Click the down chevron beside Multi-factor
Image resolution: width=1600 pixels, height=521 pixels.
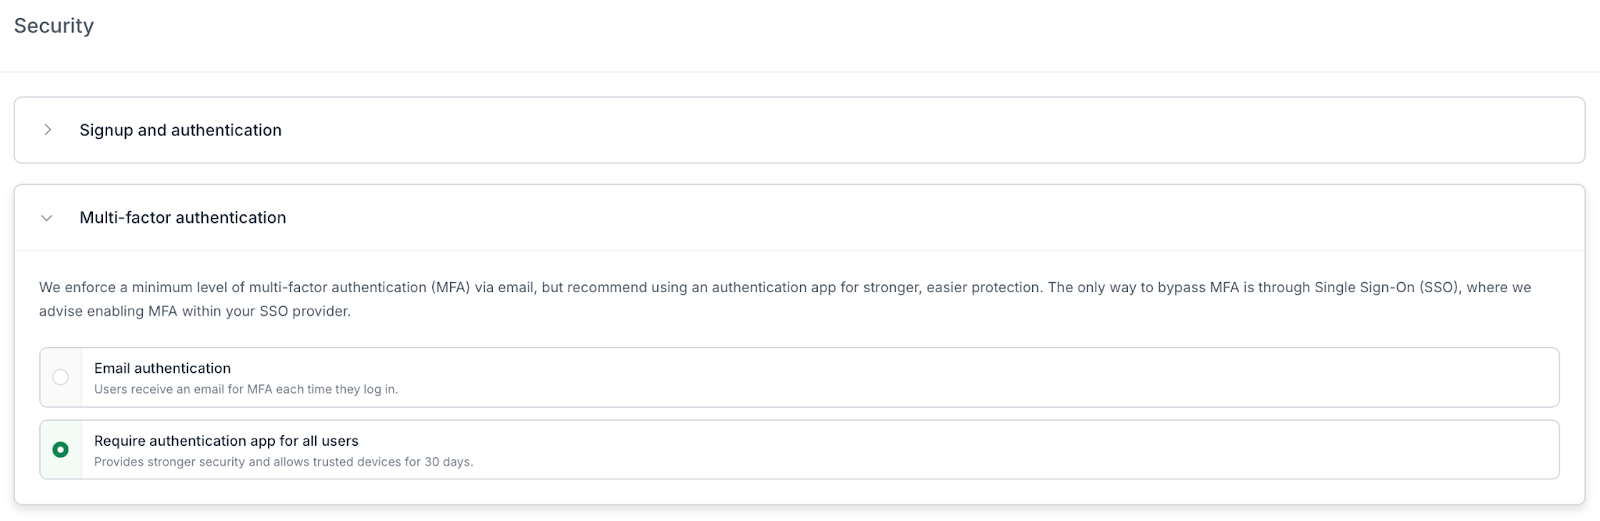point(47,218)
